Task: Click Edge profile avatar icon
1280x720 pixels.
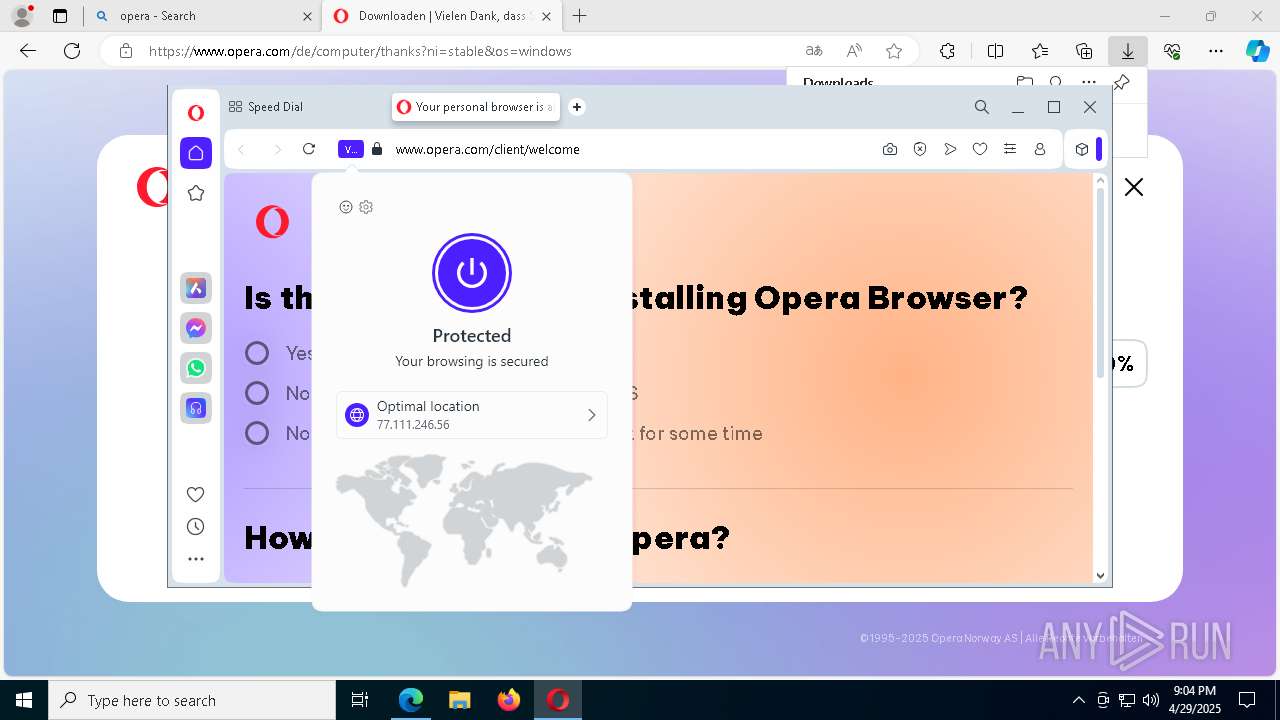Action: click(x=22, y=16)
